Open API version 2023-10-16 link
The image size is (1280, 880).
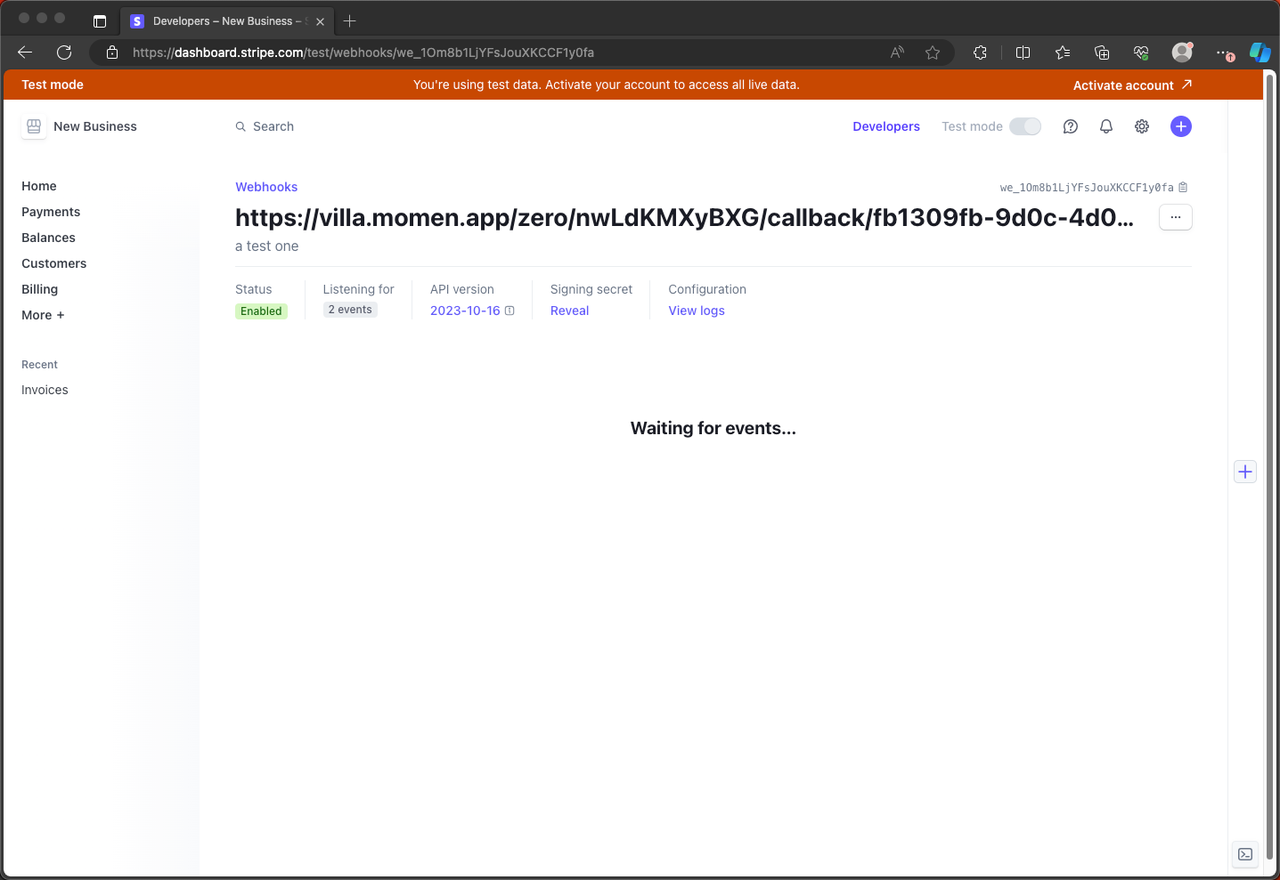click(465, 311)
